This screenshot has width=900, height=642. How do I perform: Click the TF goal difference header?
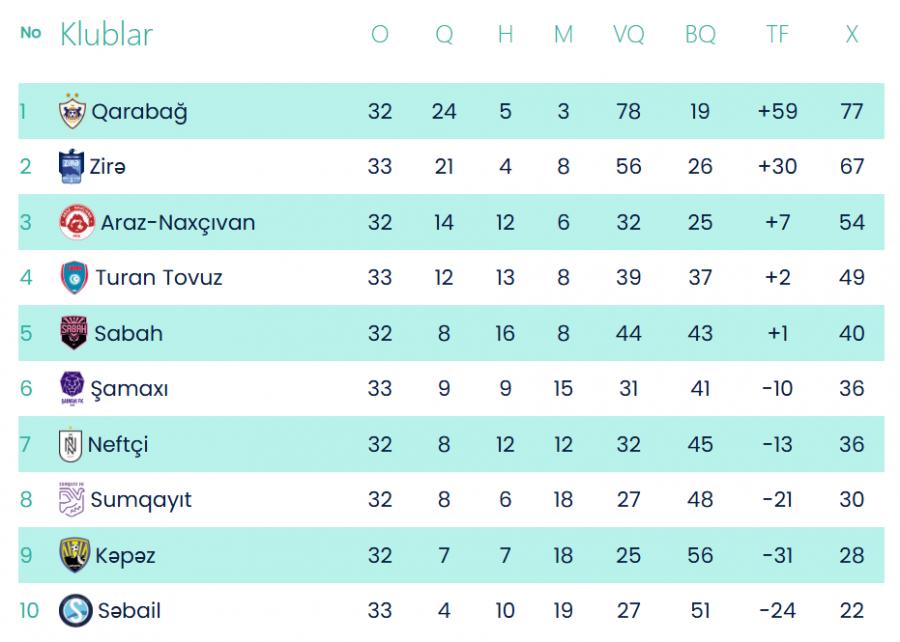coord(778,34)
